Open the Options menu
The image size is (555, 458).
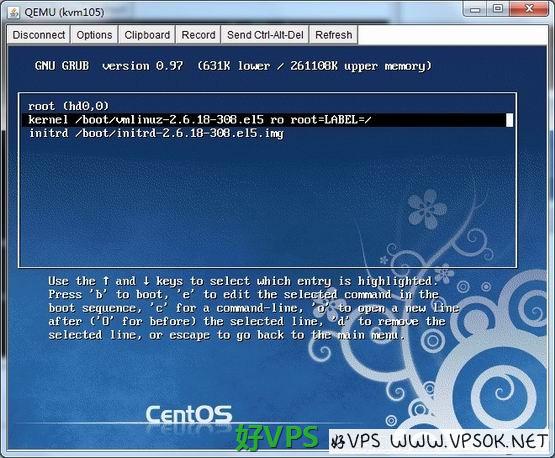click(x=94, y=35)
